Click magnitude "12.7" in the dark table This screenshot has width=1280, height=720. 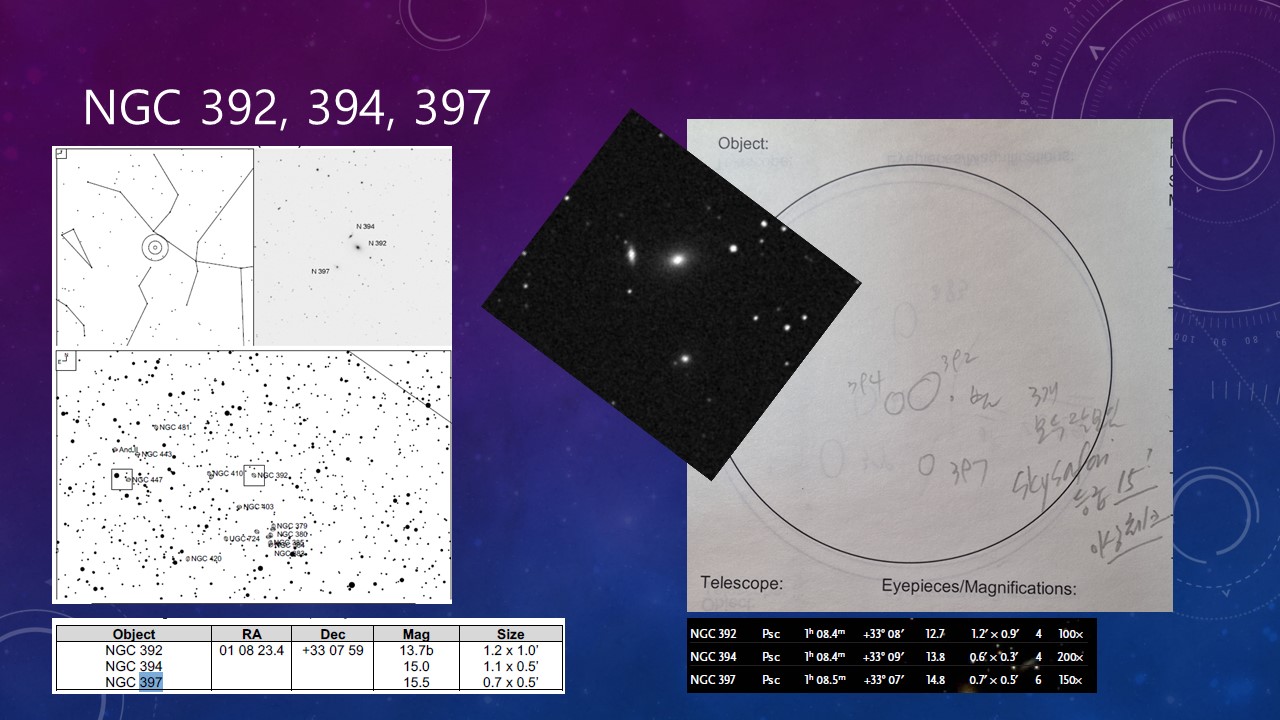tap(935, 634)
